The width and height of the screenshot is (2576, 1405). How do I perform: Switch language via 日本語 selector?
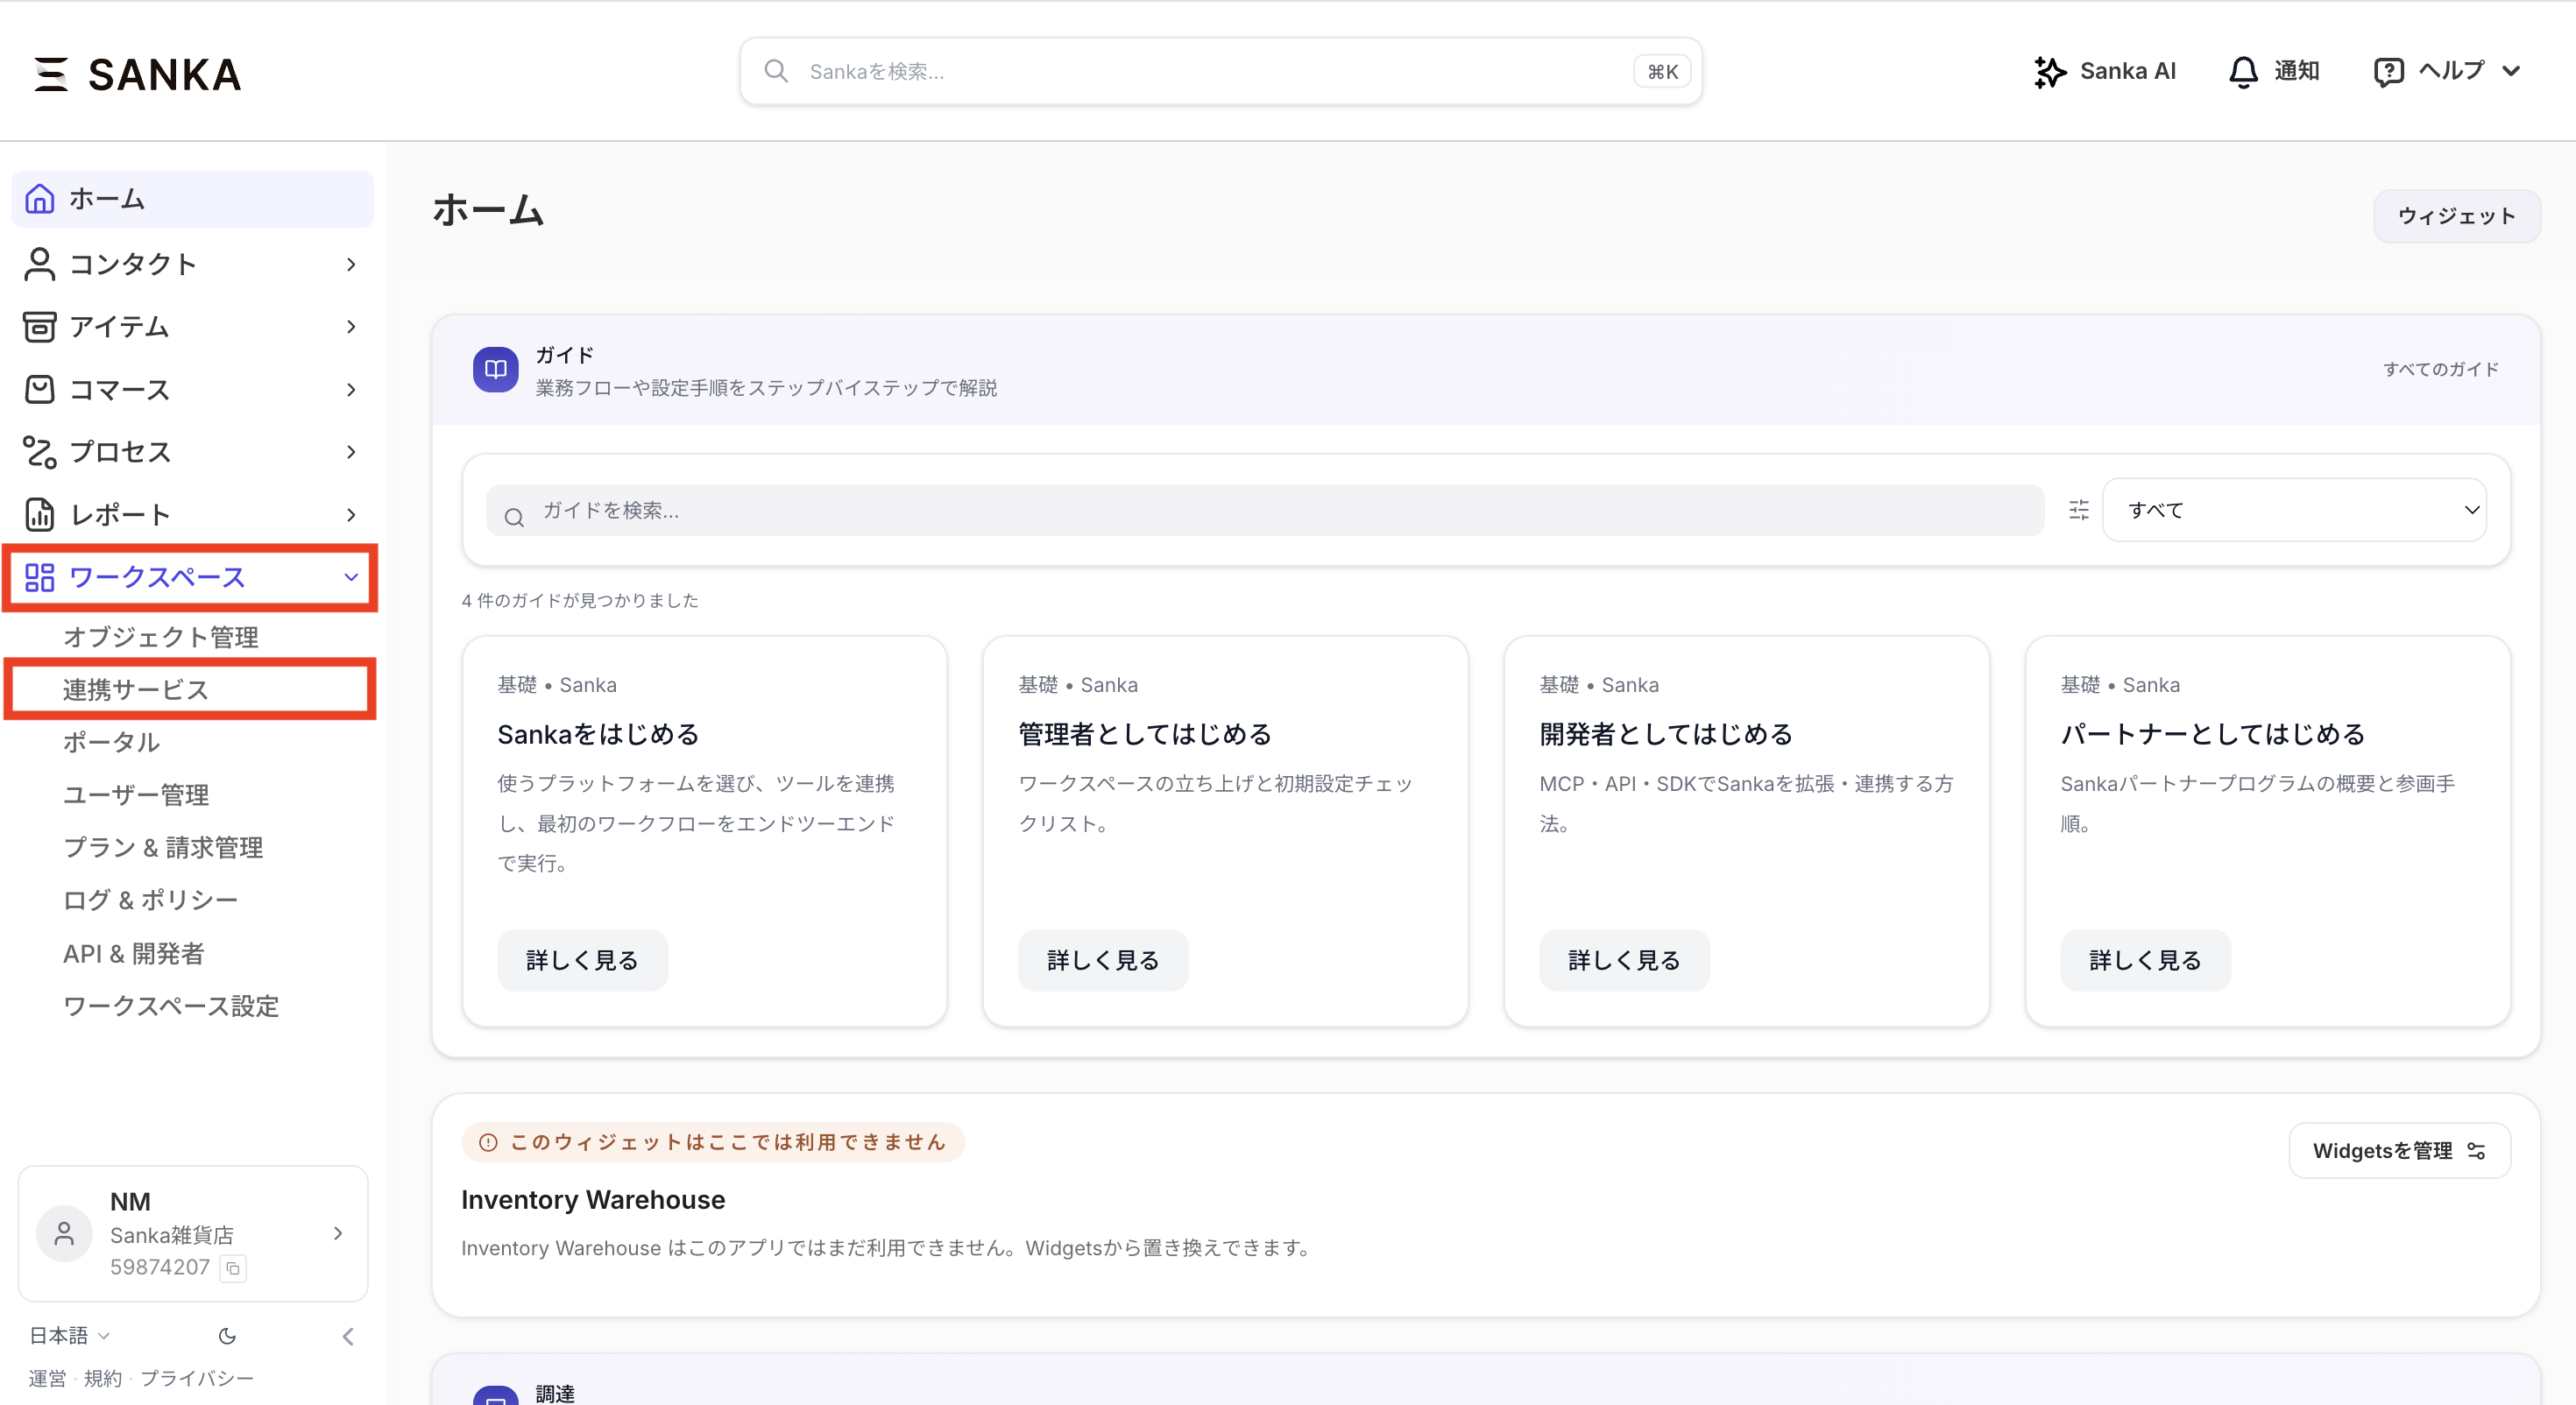tap(68, 1336)
